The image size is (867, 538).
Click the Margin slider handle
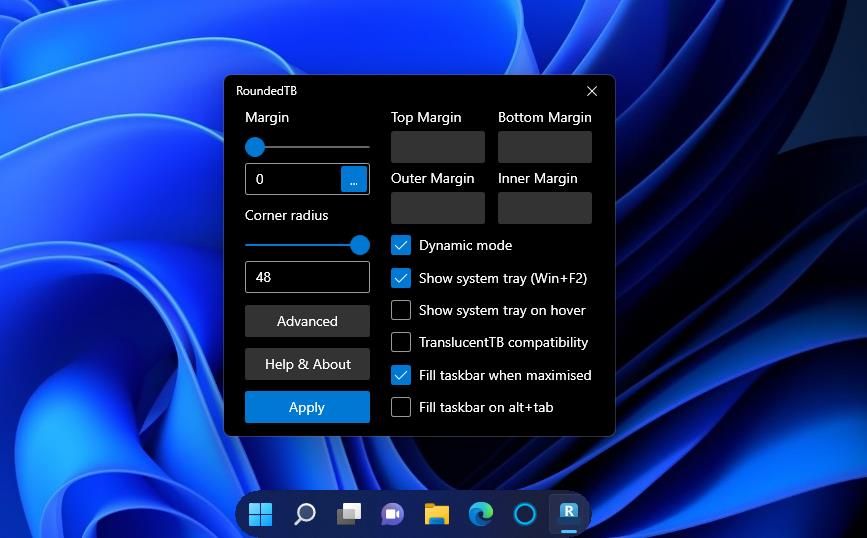coord(255,147)
